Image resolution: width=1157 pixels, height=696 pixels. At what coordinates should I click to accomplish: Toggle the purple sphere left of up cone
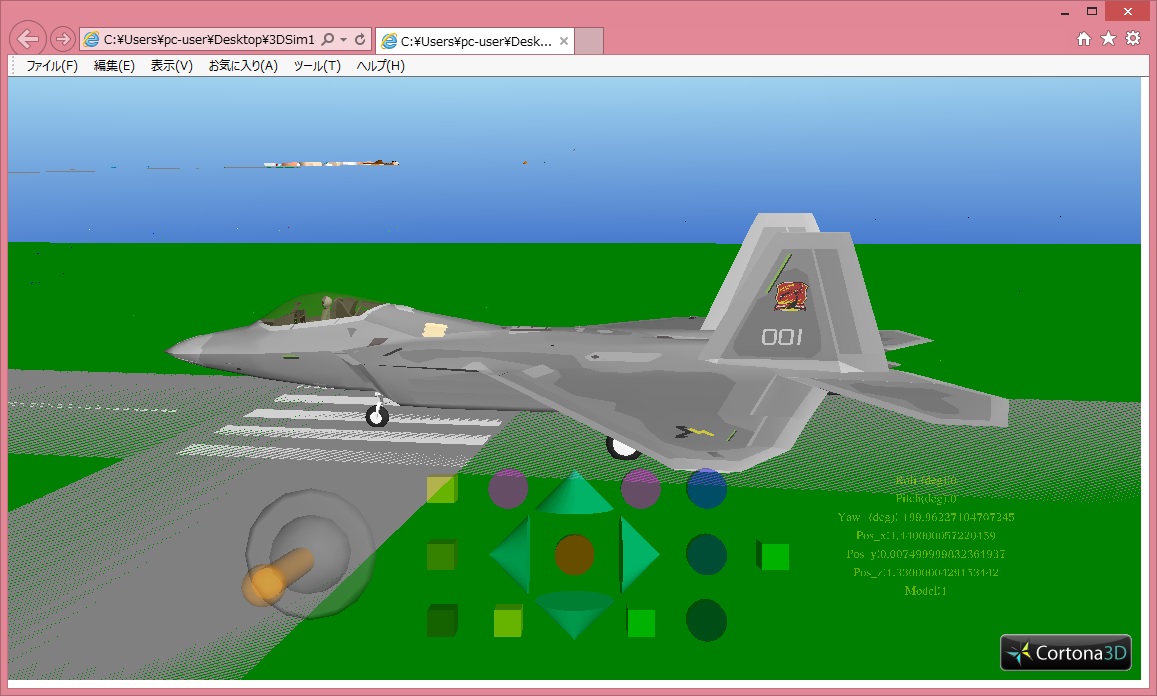coord(508,488)
